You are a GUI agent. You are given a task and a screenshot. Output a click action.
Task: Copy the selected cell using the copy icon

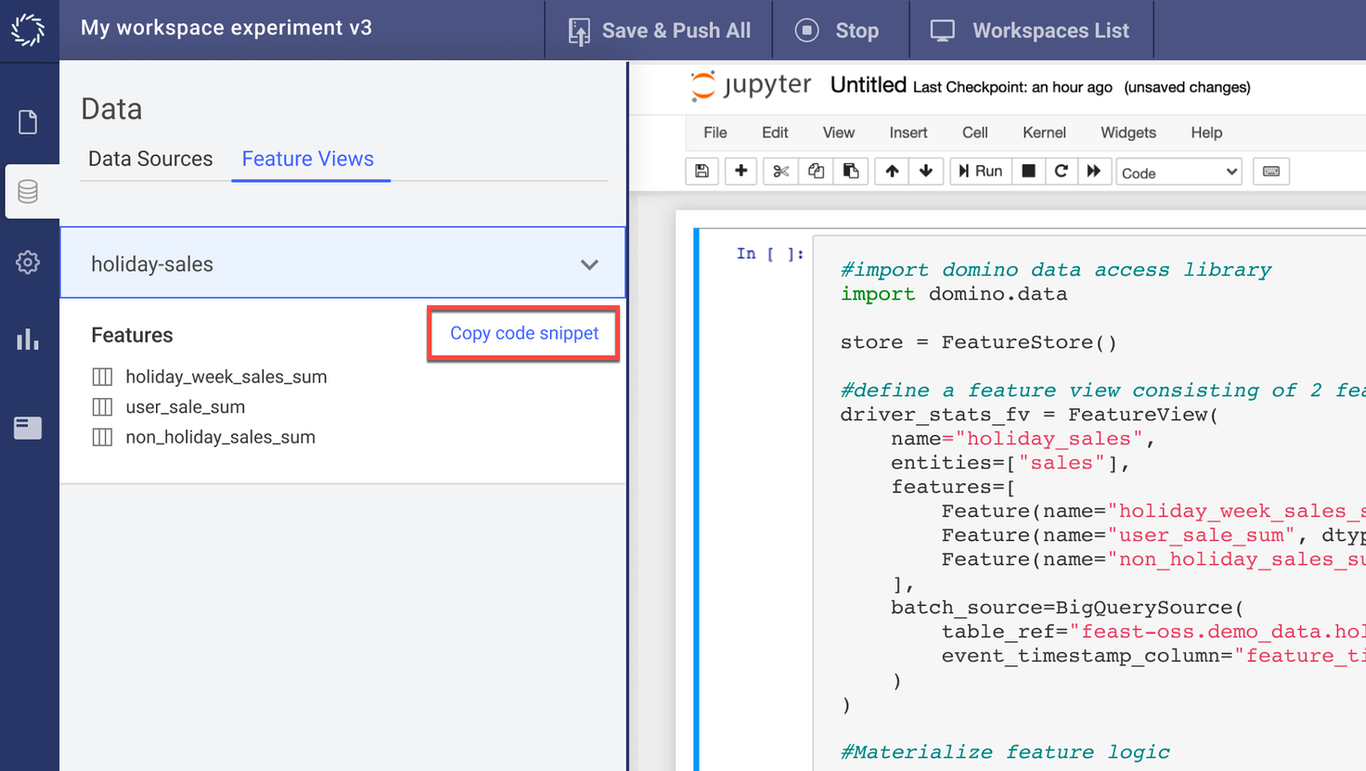816,171
